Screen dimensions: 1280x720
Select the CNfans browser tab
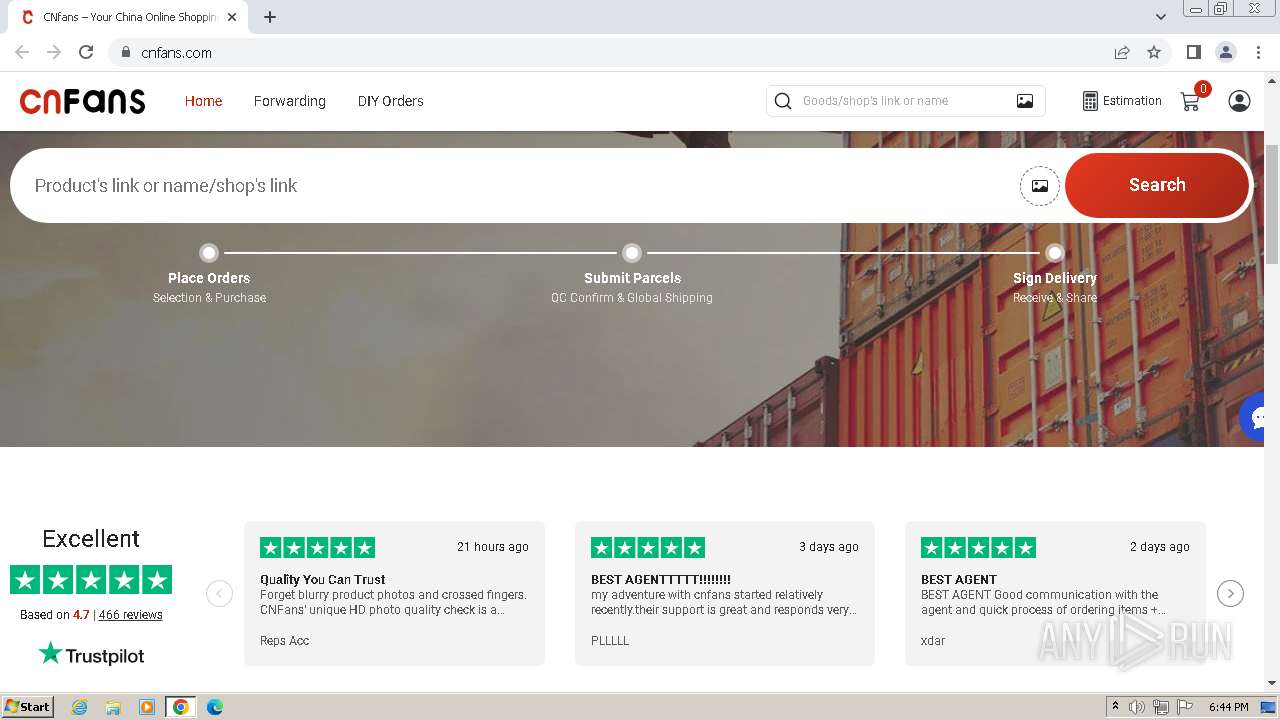click(x=128, y=17)
